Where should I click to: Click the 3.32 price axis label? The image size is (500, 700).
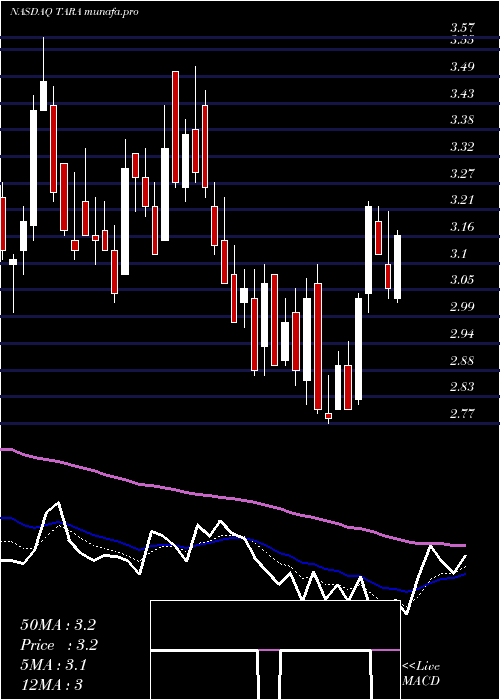[462, 147]
